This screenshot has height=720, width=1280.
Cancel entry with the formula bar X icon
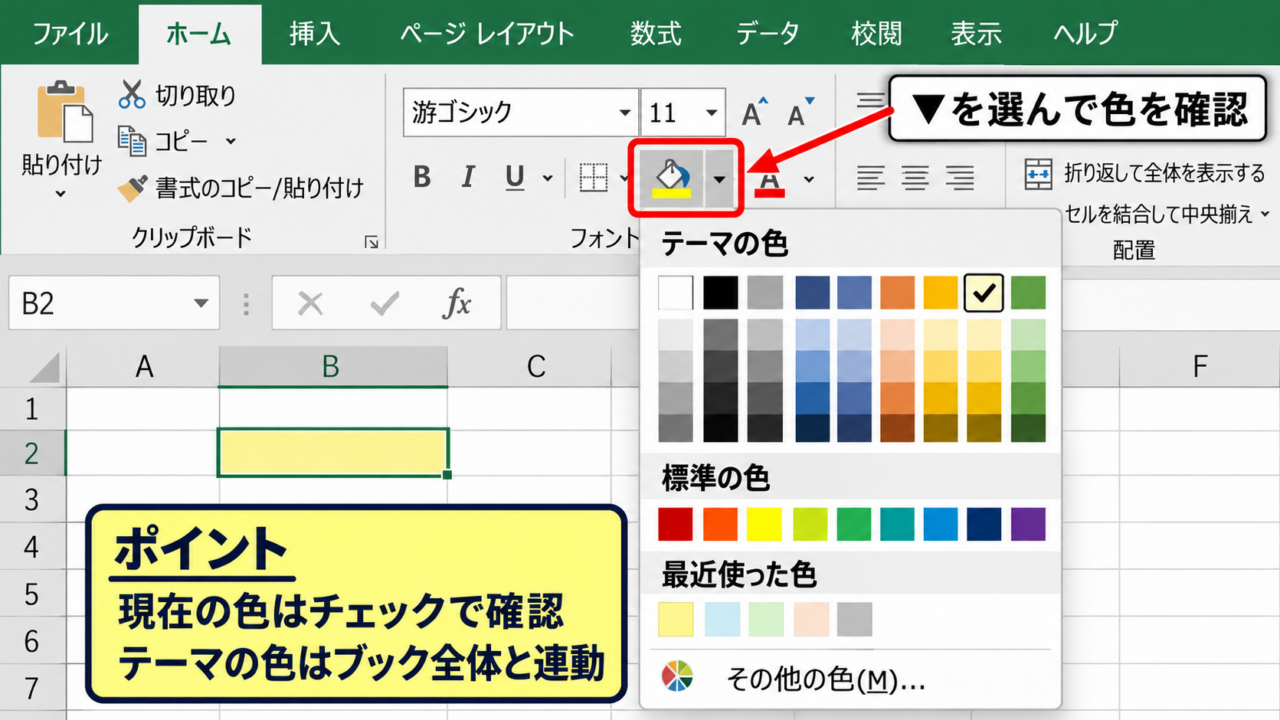(310, 303)
